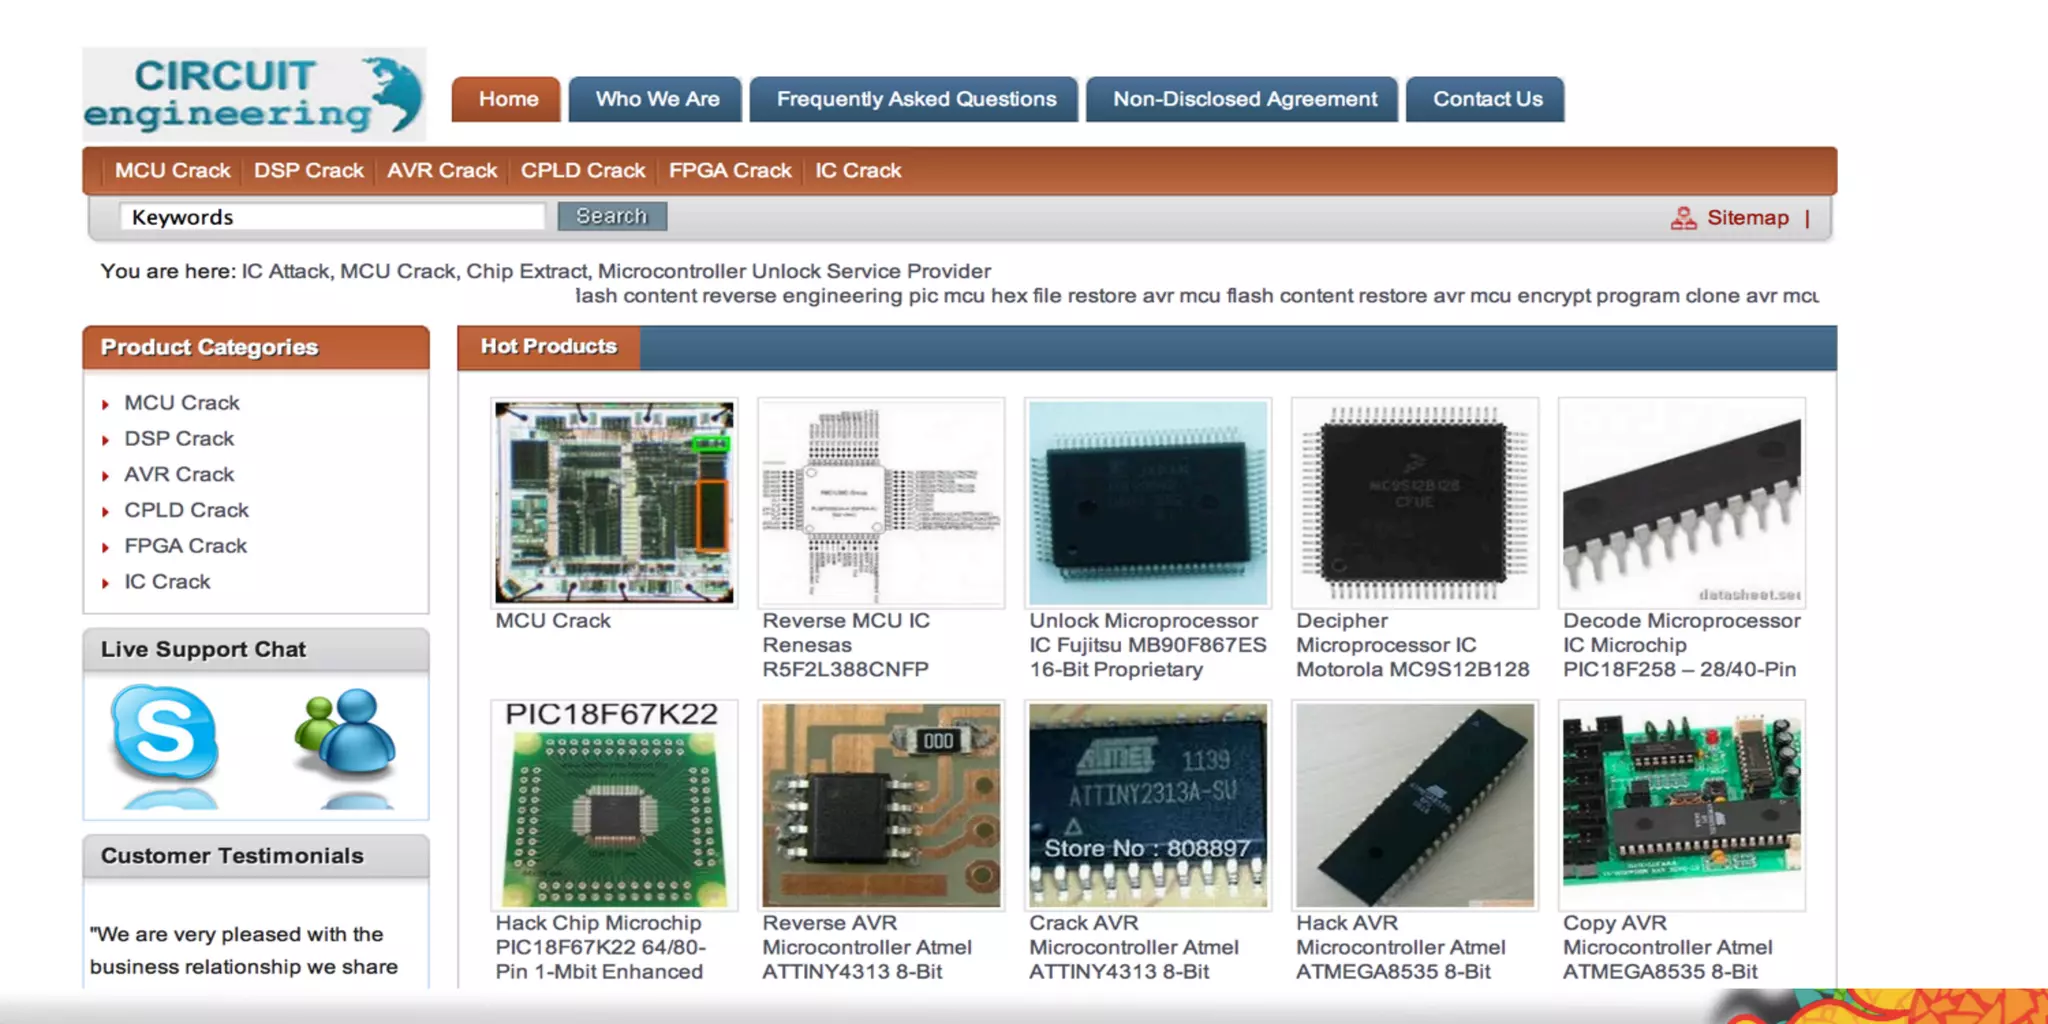Click the "You are here" breadcrumb text

546,271
